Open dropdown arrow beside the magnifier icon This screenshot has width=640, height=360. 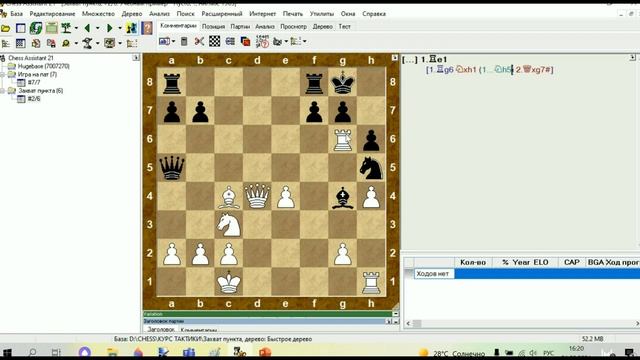pos(76,43)
